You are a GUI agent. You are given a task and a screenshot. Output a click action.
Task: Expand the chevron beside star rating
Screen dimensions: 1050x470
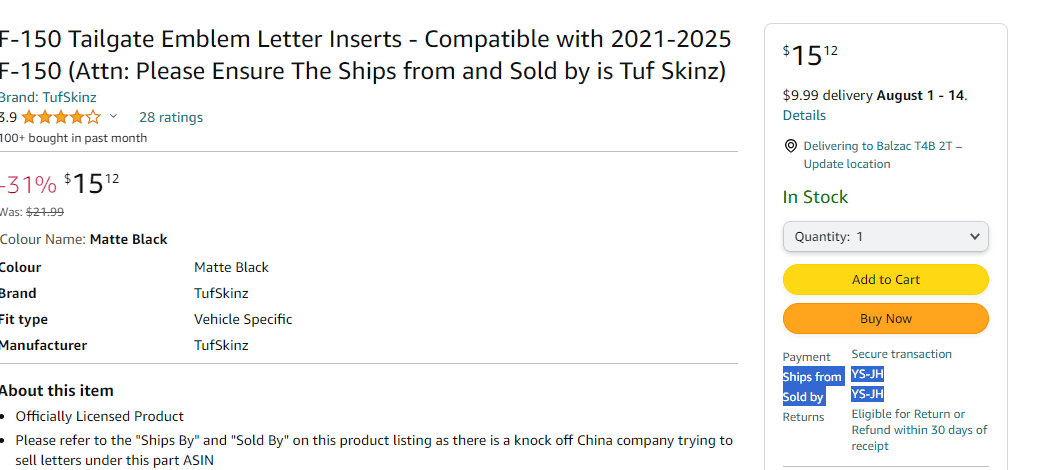coord(113,117)
